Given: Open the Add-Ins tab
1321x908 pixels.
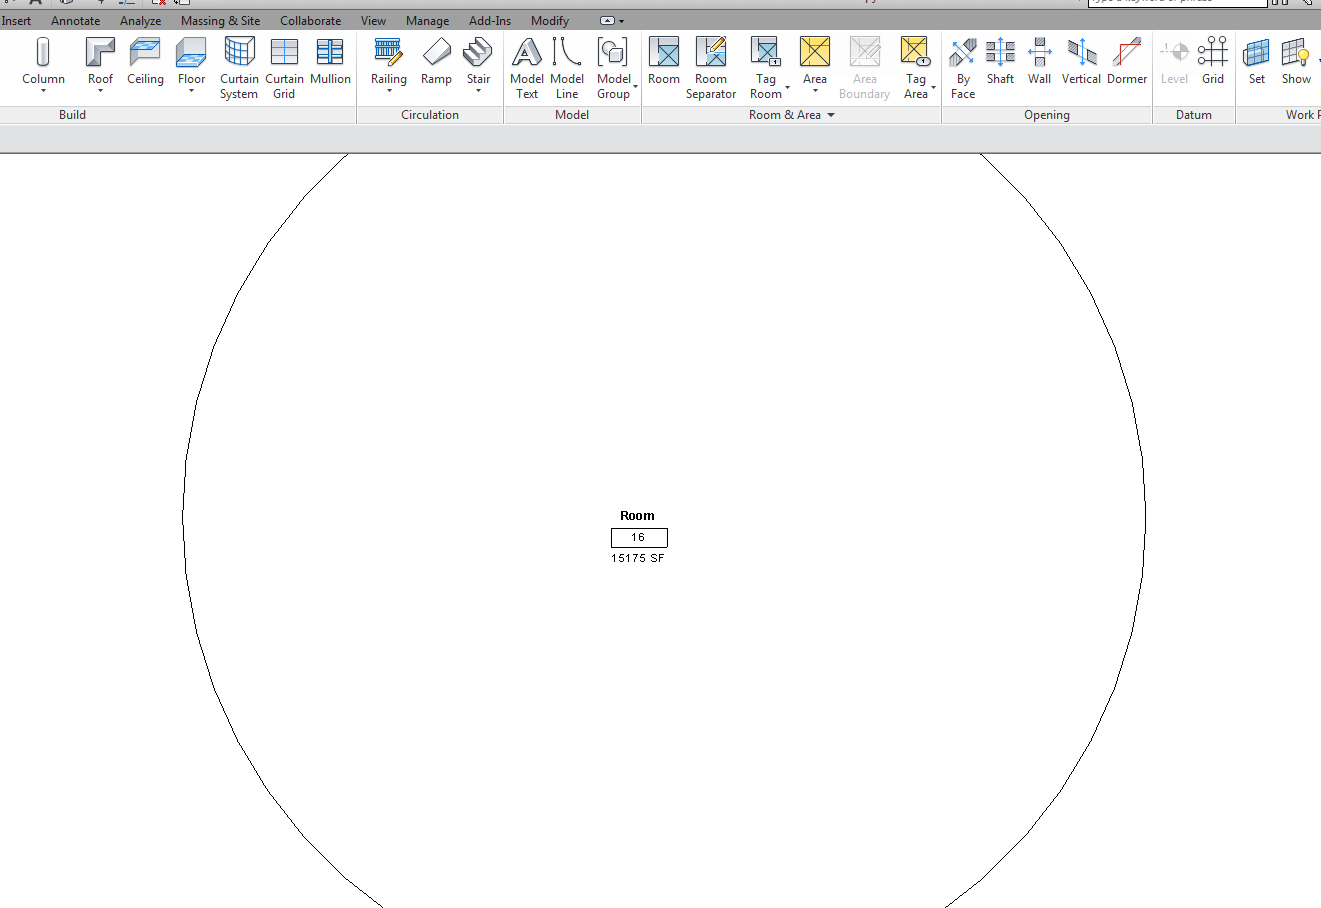Looking at the screenshot, I should pyautogui.click(x=490, y=21).
